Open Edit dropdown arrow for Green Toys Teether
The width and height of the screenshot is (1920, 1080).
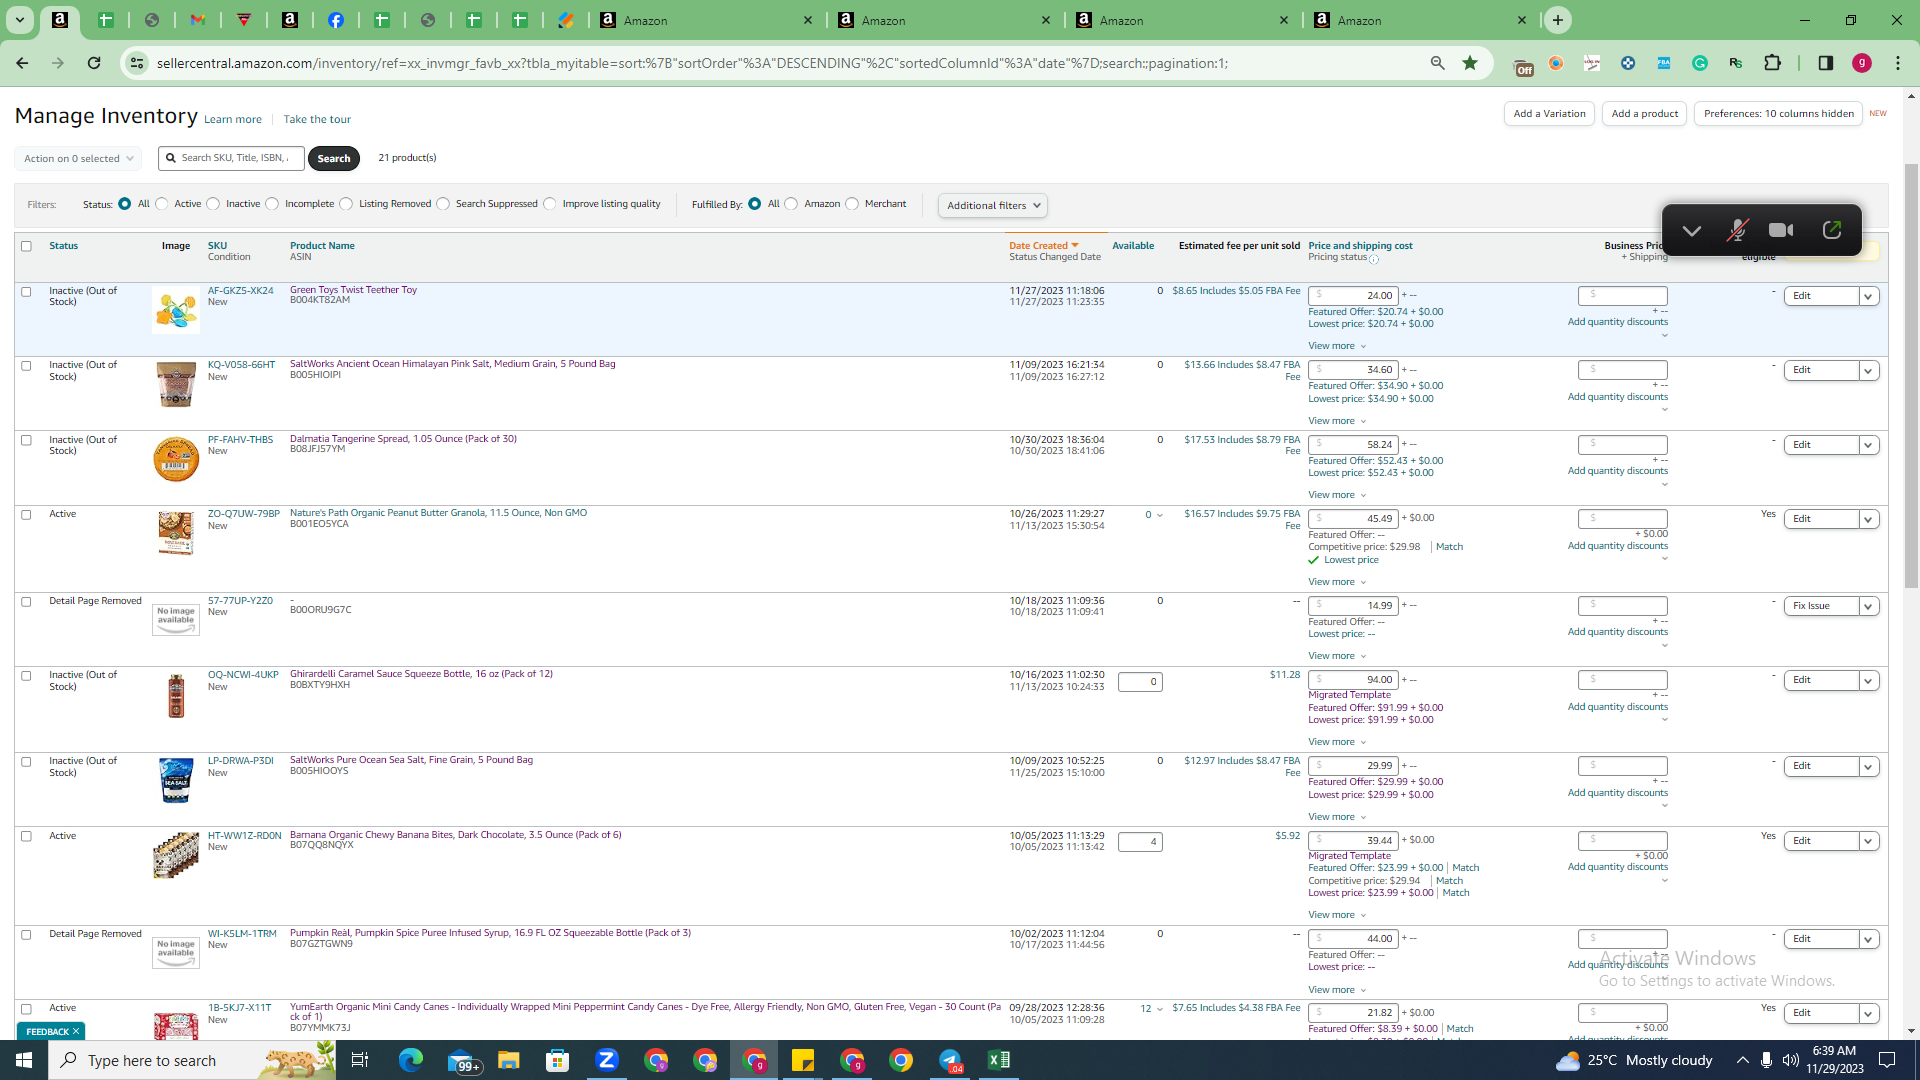coord(1869,297)
